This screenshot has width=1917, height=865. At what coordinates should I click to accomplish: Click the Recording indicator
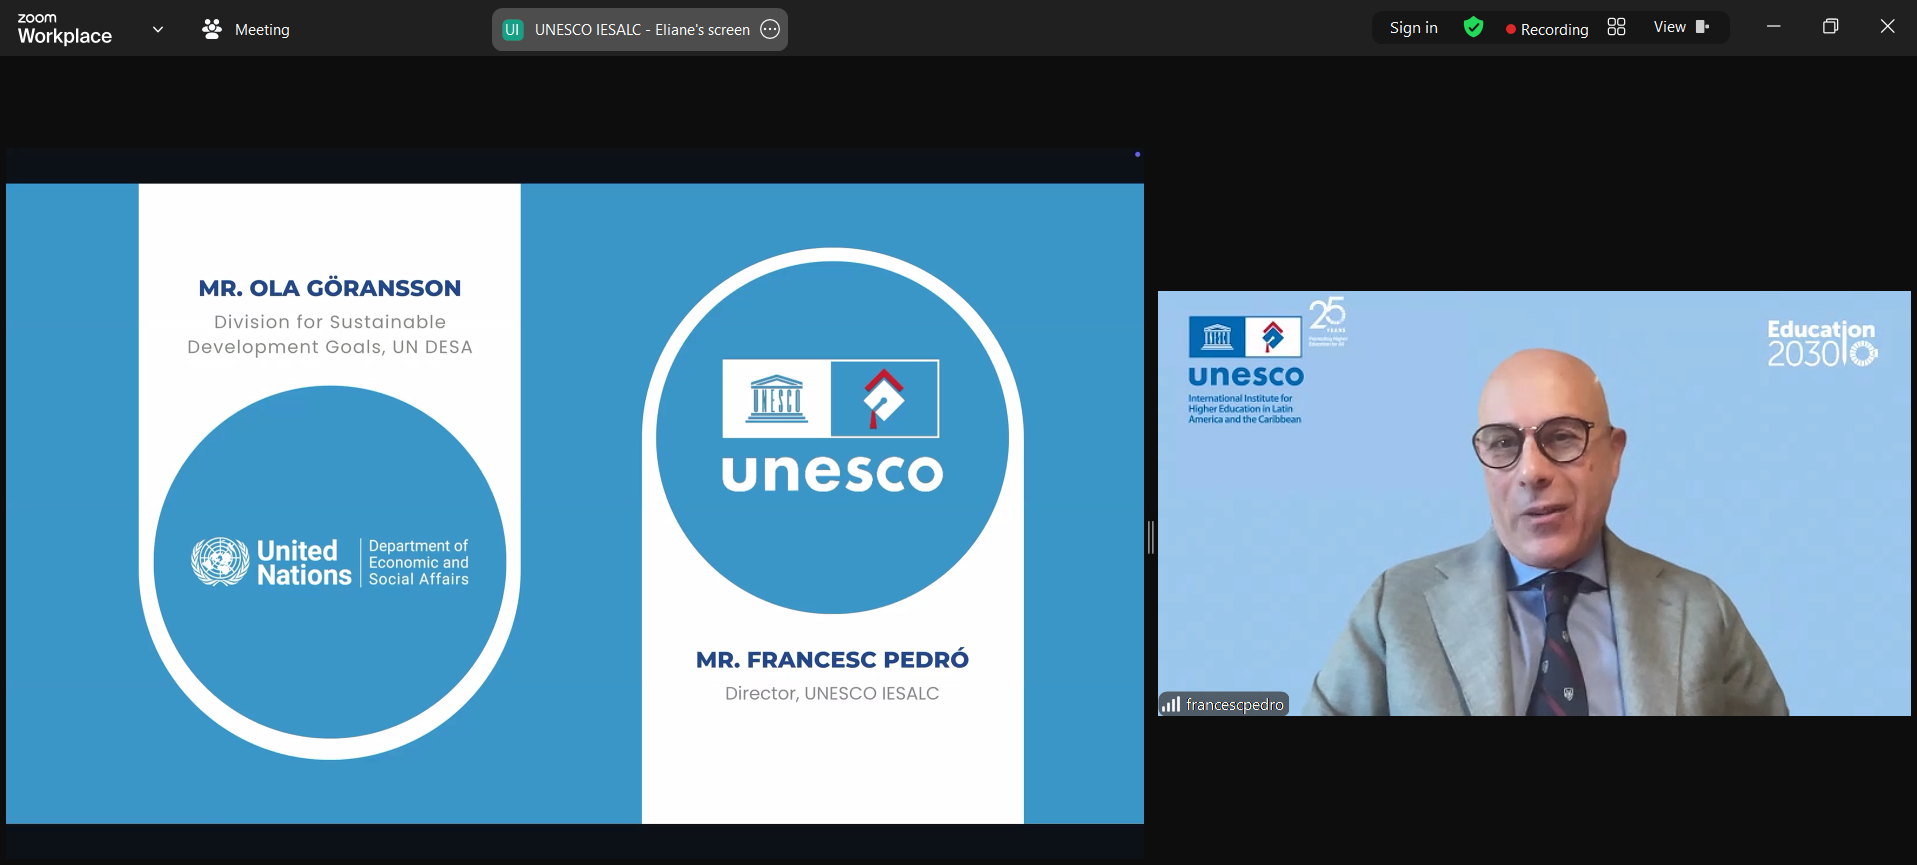(1547, 29)
